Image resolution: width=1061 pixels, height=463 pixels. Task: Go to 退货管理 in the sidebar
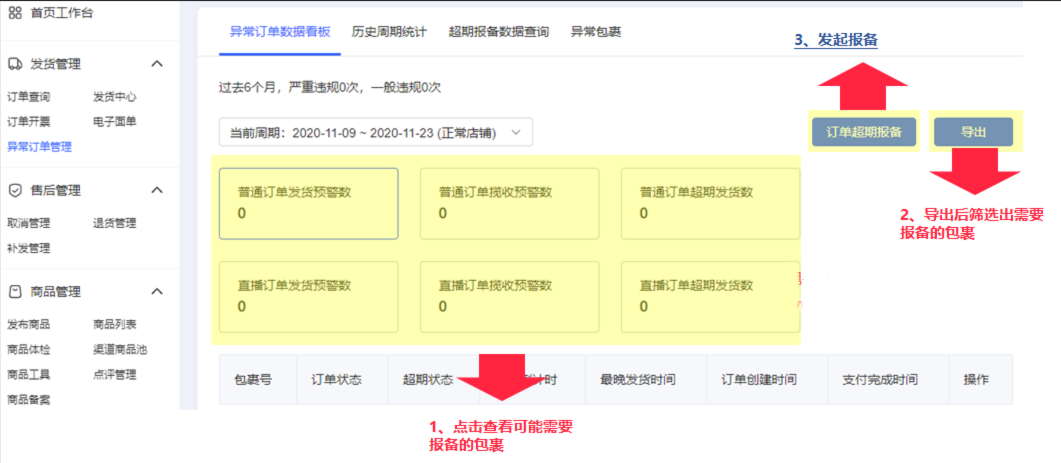115,224
